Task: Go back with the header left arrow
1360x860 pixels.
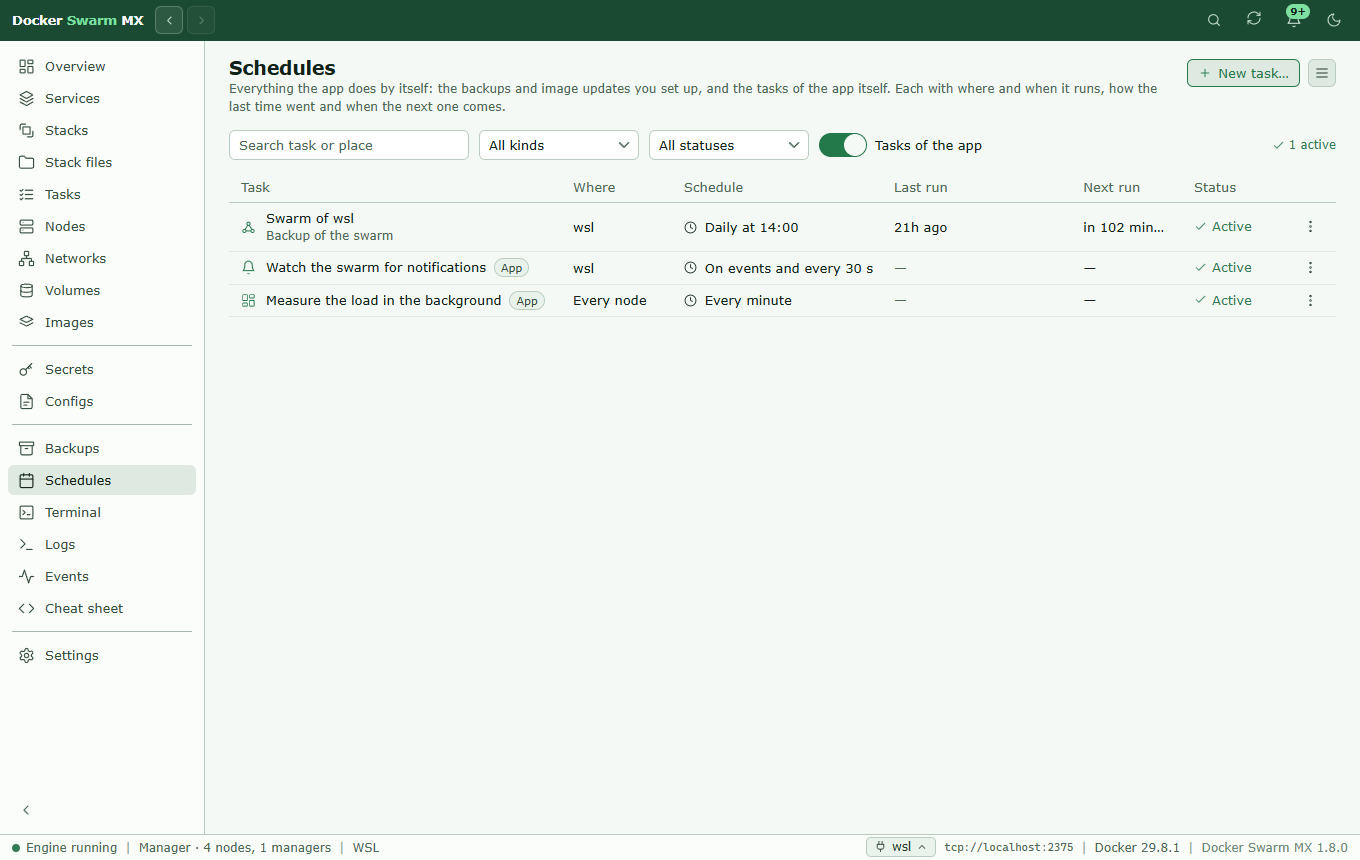Action: point(169,20)
